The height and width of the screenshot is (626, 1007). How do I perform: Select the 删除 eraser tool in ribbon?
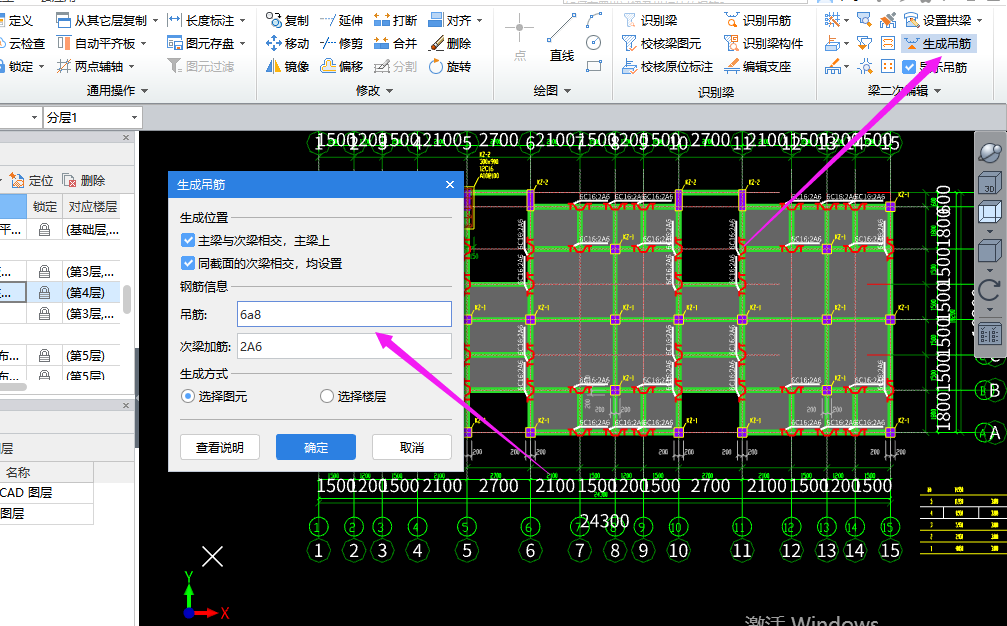(450, 44)
